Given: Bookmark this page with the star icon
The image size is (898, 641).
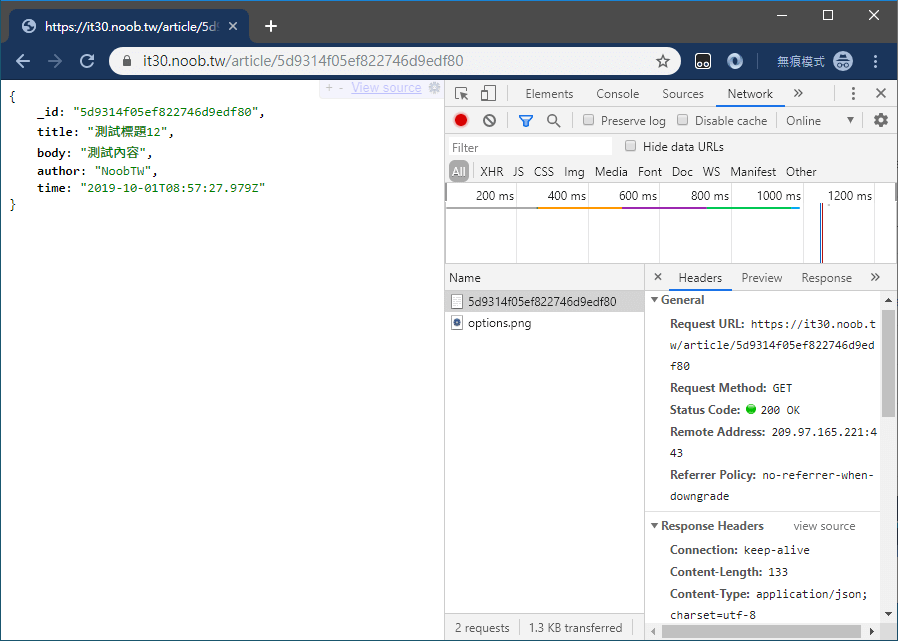Looking at the screenshot, I should 663,61.
